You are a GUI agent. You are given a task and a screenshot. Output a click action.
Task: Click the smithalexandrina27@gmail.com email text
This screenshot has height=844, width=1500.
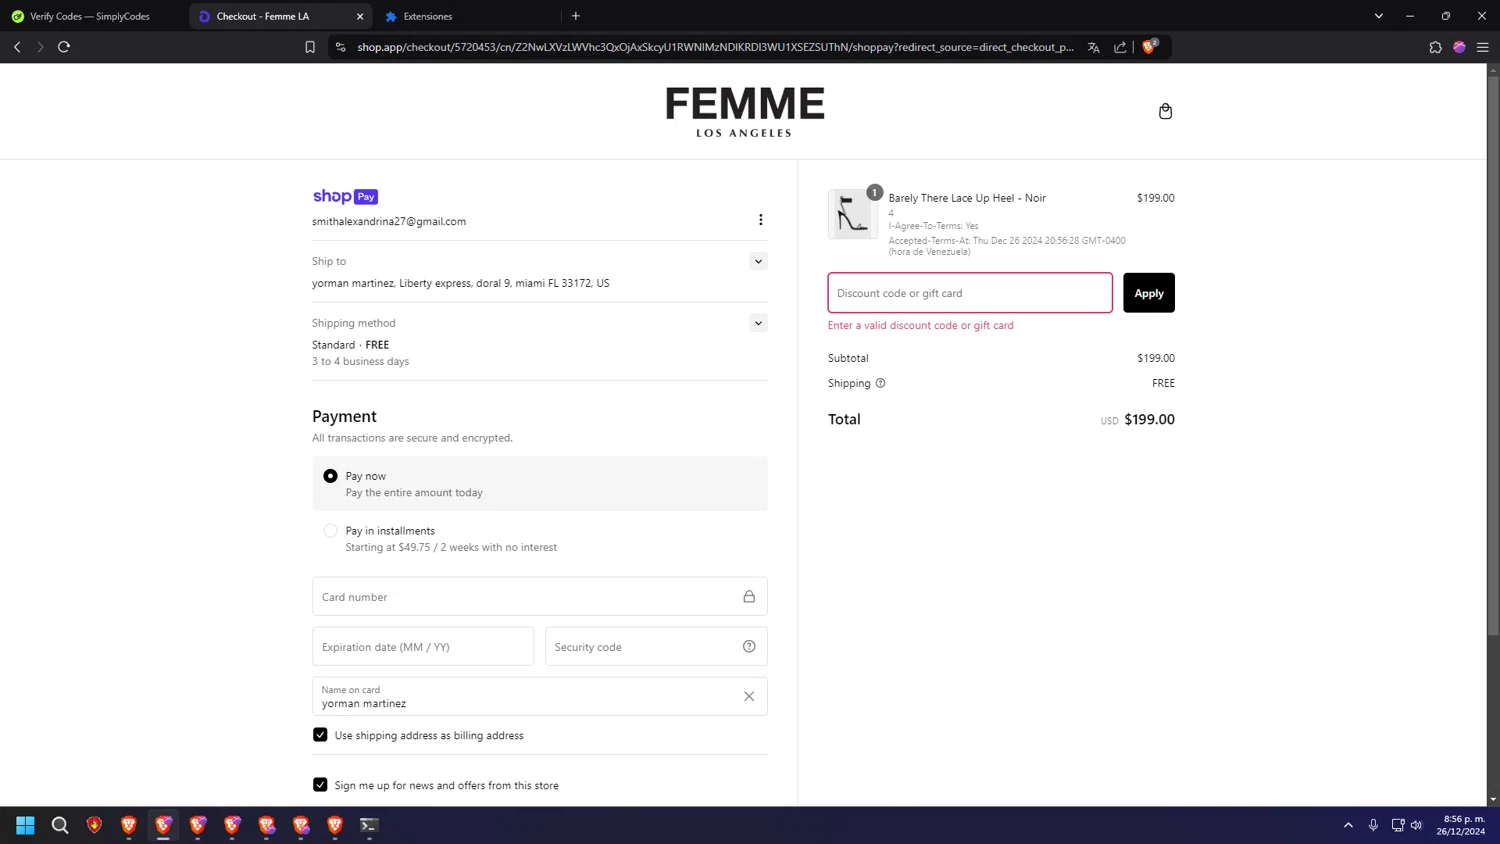[389, 222]
